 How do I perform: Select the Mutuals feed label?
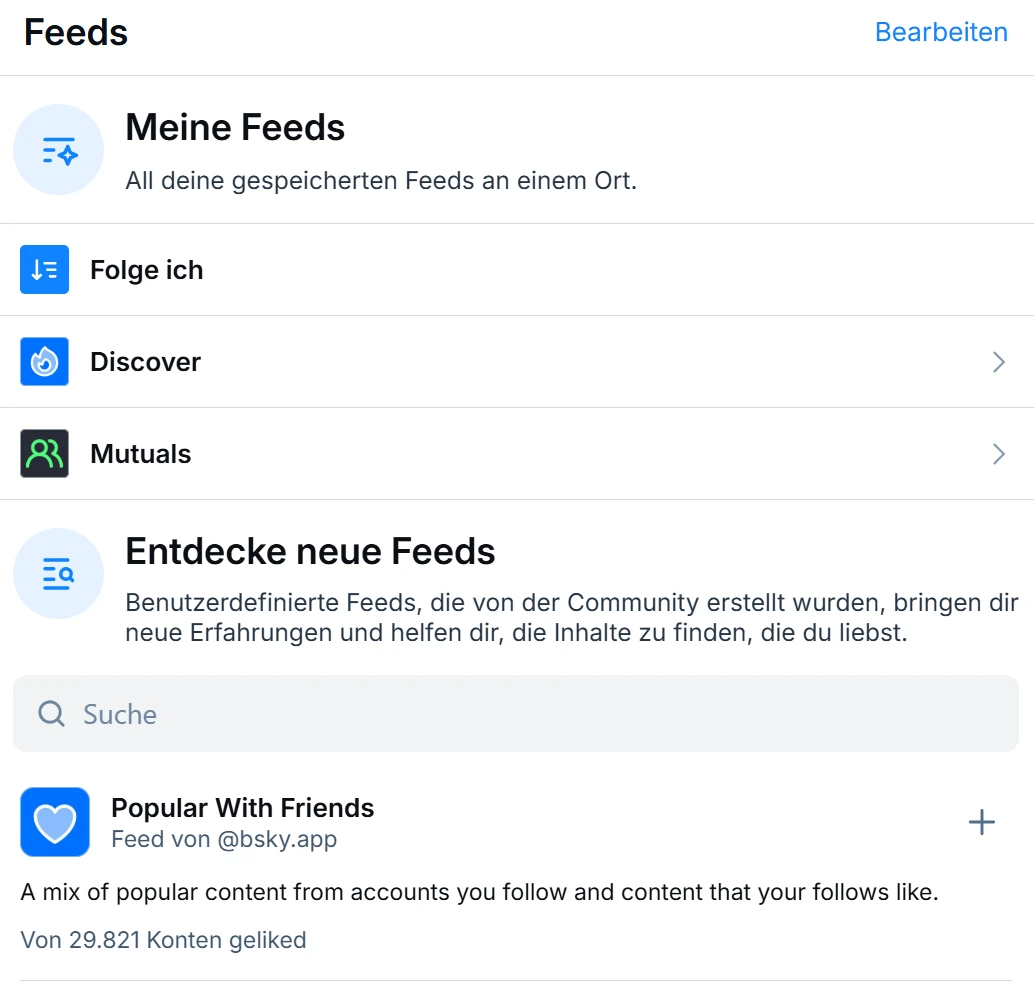(140, 454)
